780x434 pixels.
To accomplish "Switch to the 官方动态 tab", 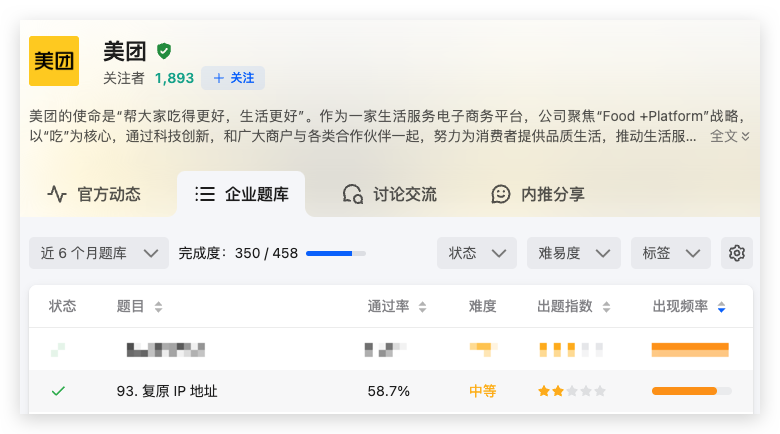I will point(94,194).
